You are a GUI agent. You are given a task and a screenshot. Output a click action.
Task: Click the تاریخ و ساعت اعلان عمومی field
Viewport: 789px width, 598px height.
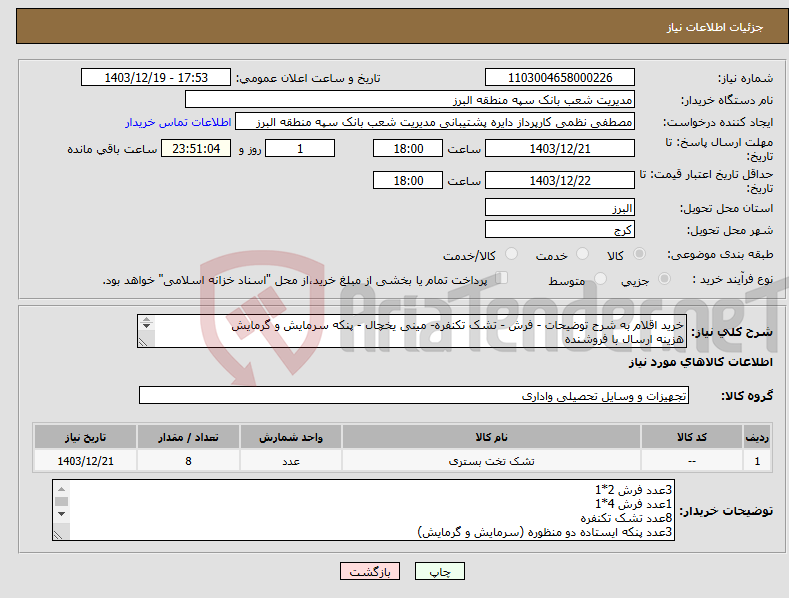(155, 78)
